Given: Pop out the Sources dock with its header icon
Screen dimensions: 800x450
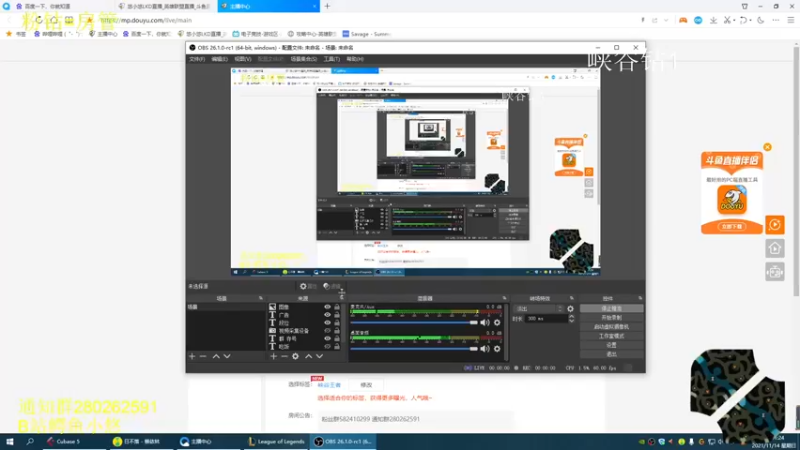Looking at the screenshot, I should 342,298.
